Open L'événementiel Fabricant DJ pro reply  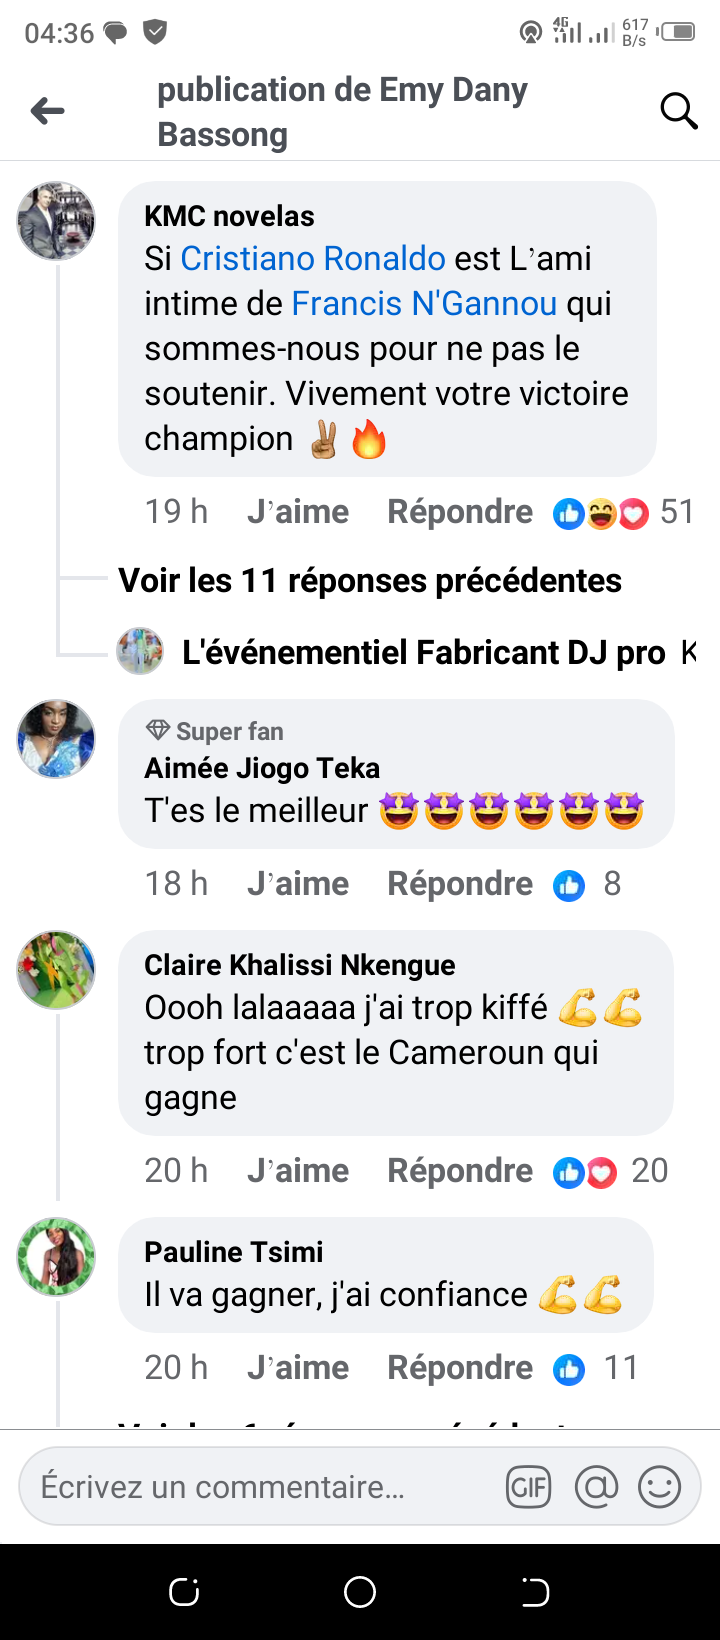coord(423,653)
